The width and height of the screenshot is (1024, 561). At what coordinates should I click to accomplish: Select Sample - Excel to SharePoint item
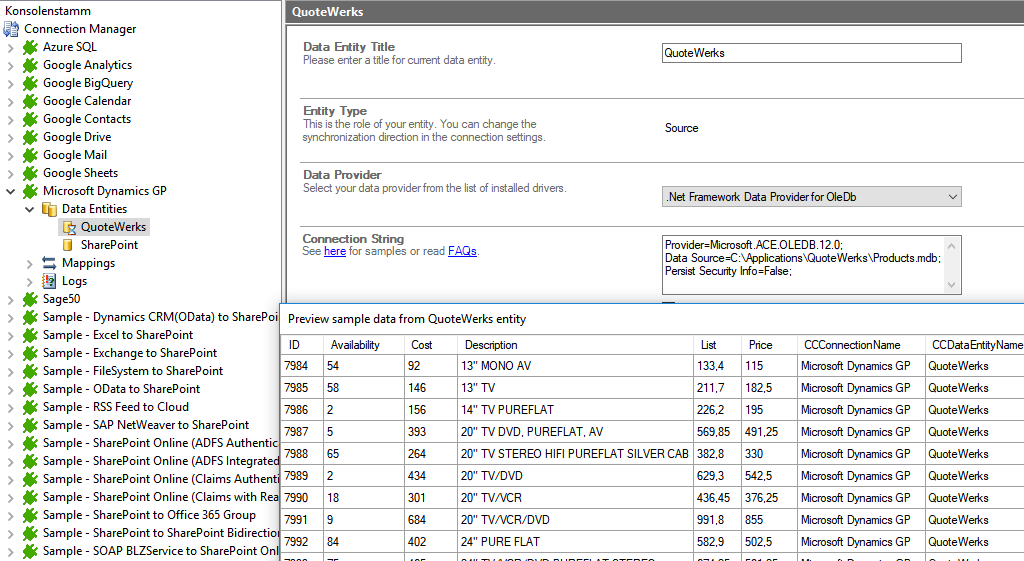coord(118,335)
